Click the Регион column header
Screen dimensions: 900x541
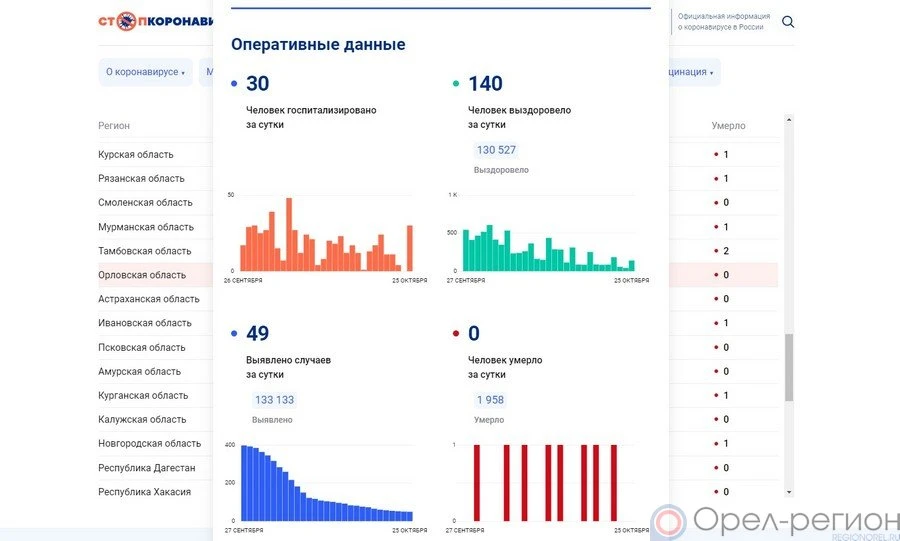(114, 126)
